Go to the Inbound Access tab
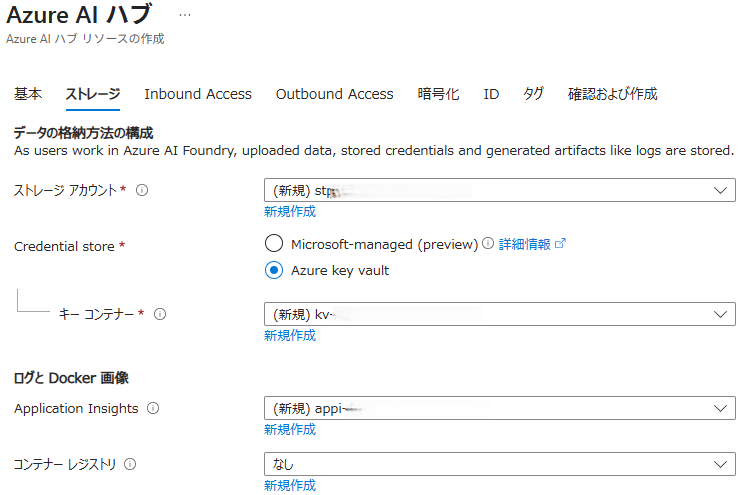Viewport: 746px width, 495px height. 198,94
